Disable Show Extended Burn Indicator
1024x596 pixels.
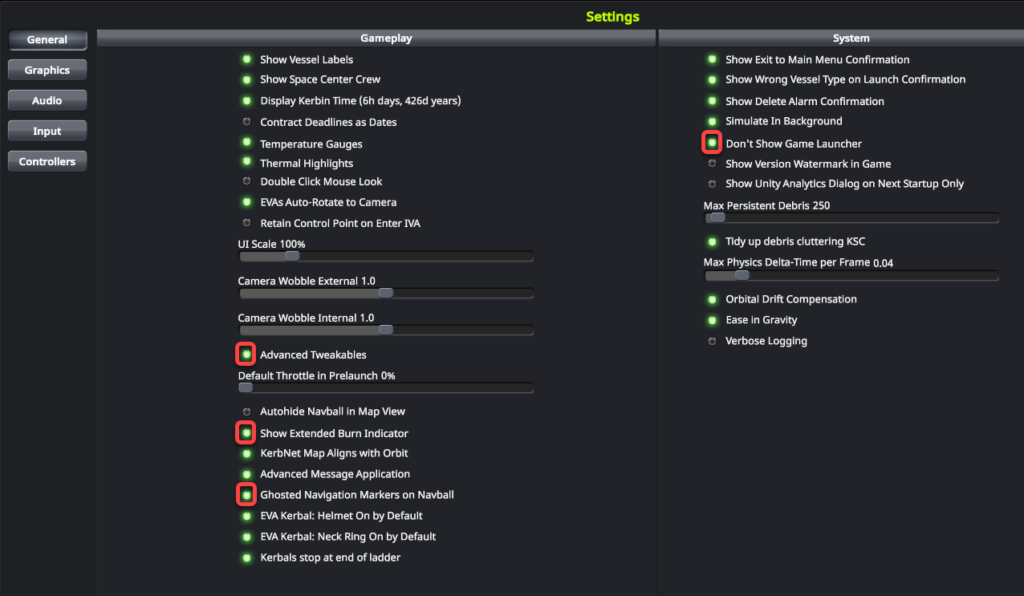(x=245, y=432)
